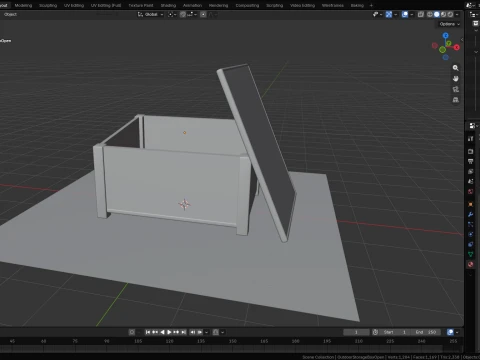Switch to the Animation workspace tab
The image size is (480, 360).
click(192, 5)
